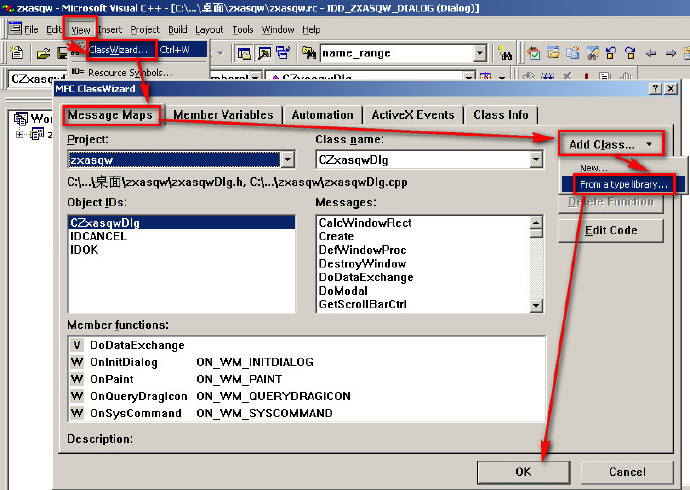
Task: Click the Cancel button
Action: click(627, 472)
